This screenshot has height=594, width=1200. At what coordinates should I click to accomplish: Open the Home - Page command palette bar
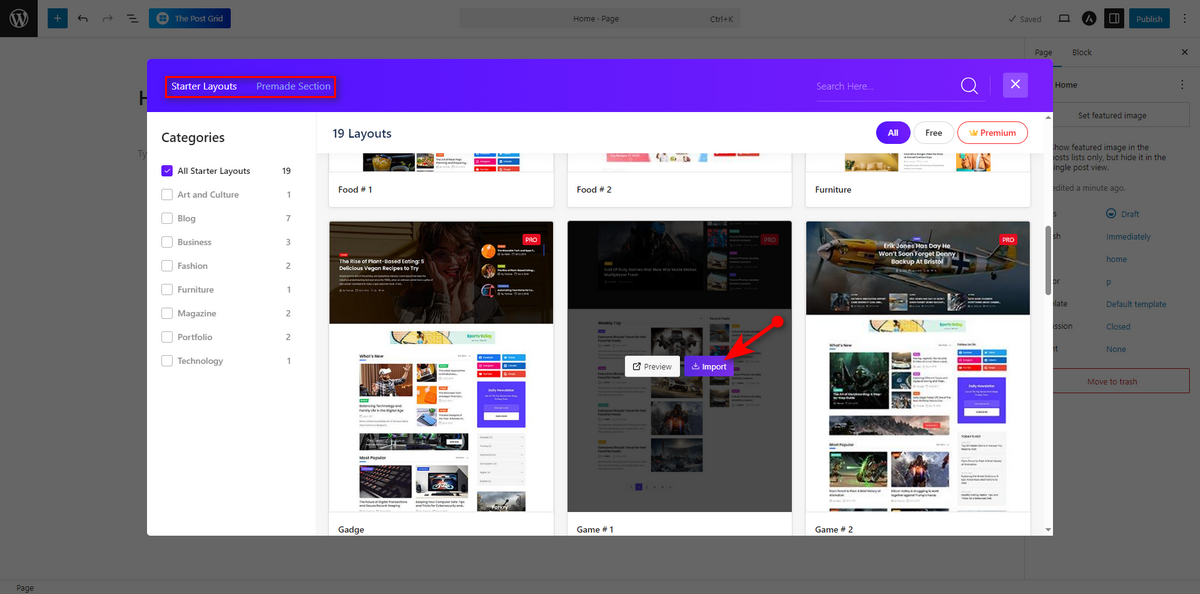(600, 19)
